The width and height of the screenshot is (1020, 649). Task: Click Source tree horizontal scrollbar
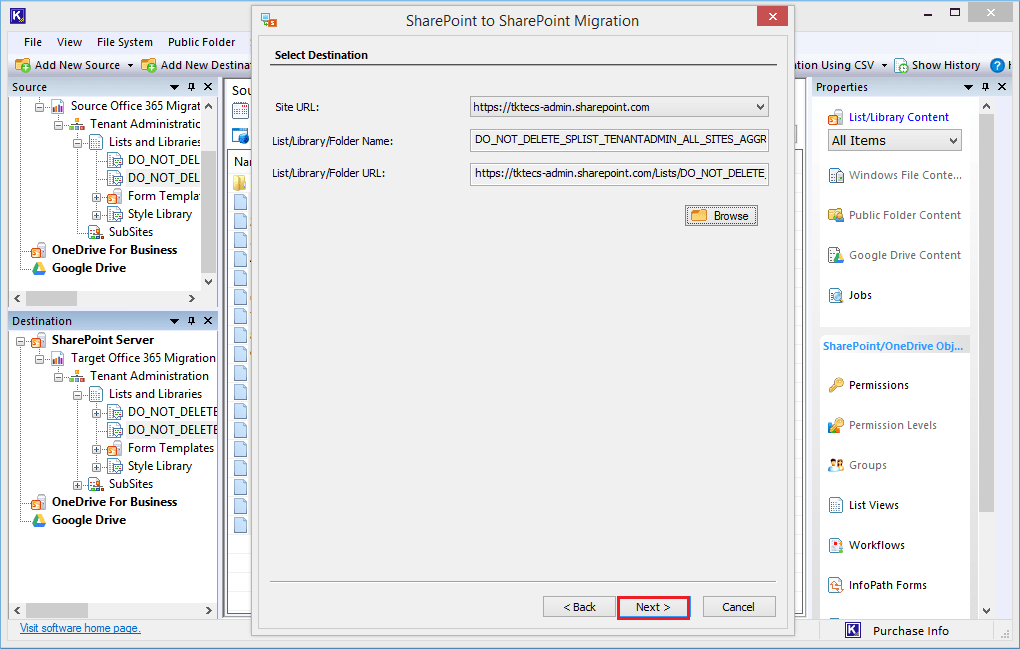click(51, 298)
